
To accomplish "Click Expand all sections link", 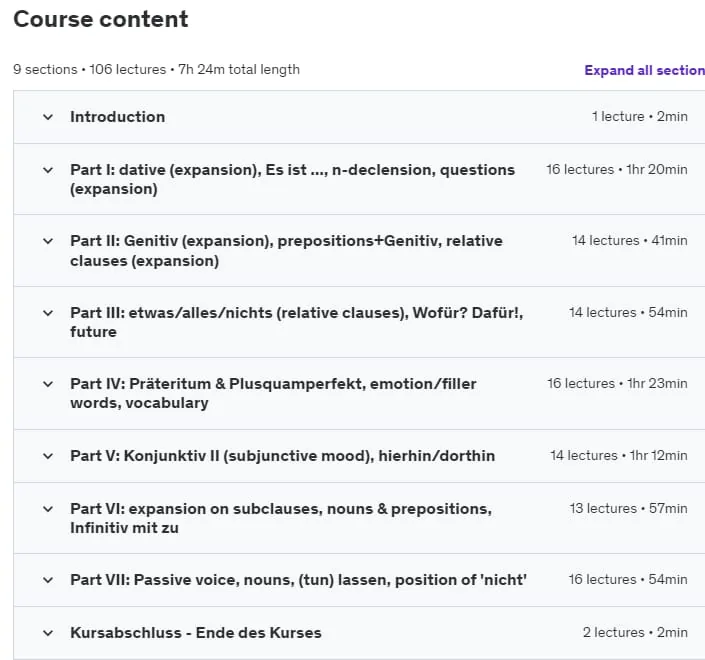I will point(644,71).
